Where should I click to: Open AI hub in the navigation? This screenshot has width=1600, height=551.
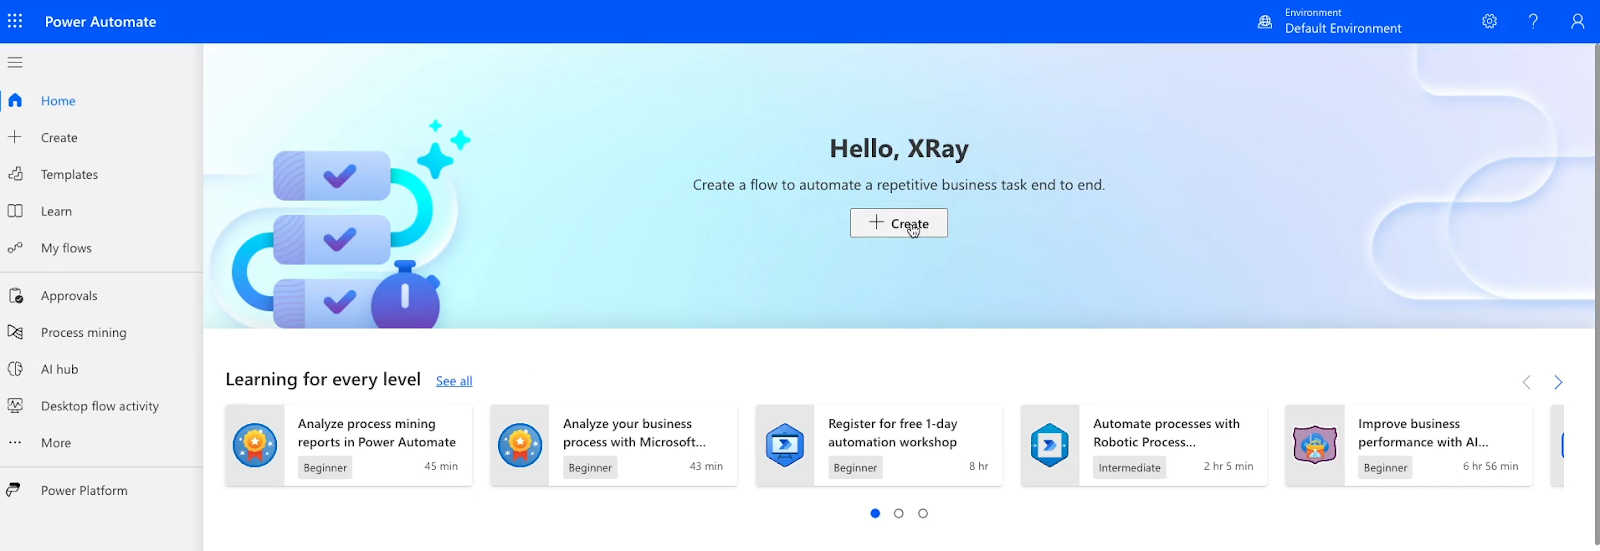(59, 370)
